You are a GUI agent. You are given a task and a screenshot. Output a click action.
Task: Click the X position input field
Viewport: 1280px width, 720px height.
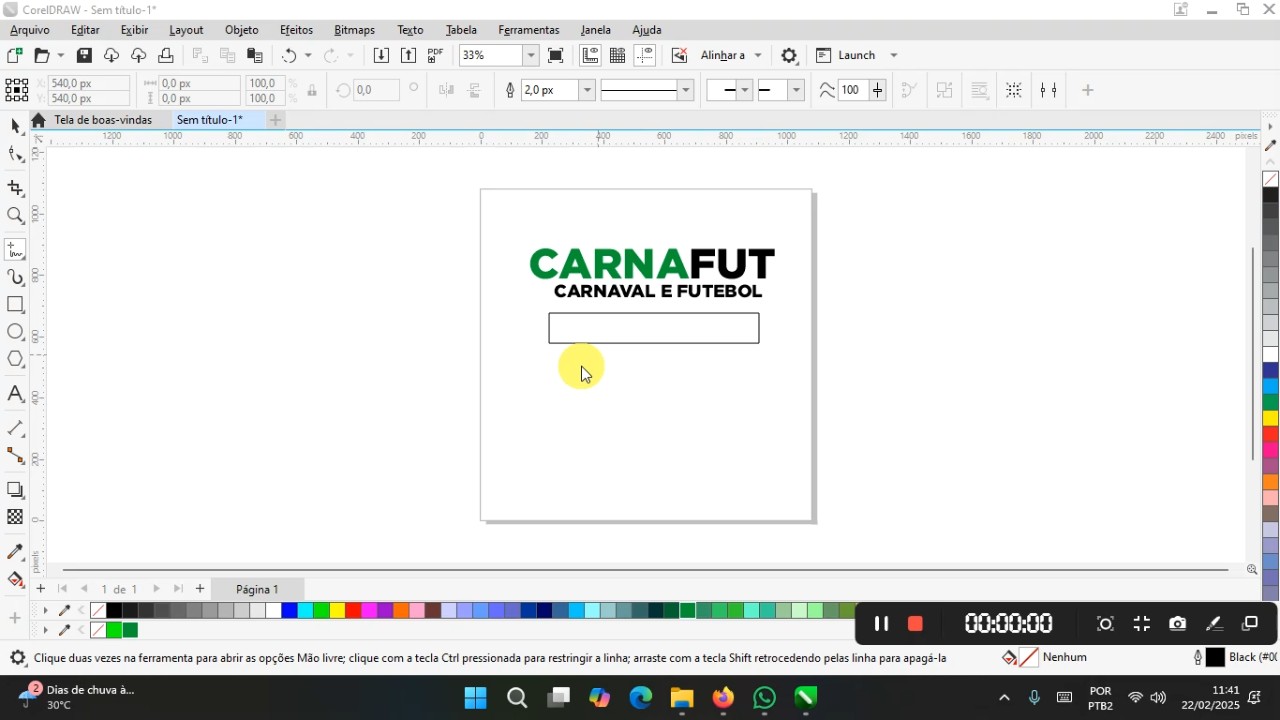87,84
